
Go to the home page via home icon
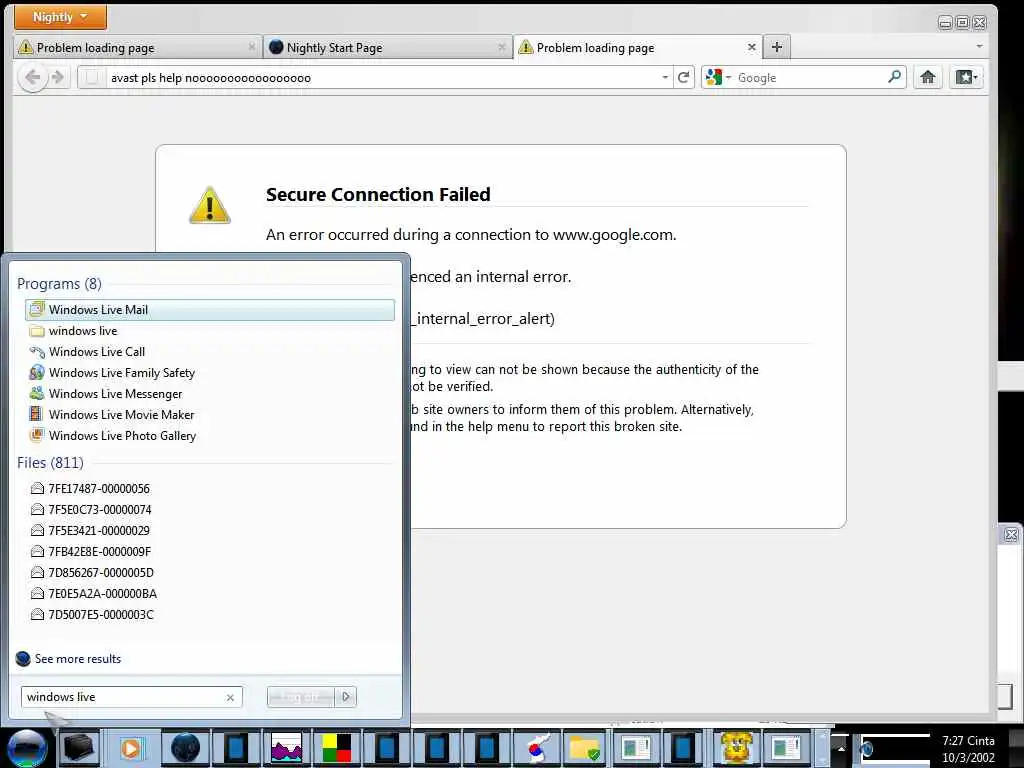[927, 78]
